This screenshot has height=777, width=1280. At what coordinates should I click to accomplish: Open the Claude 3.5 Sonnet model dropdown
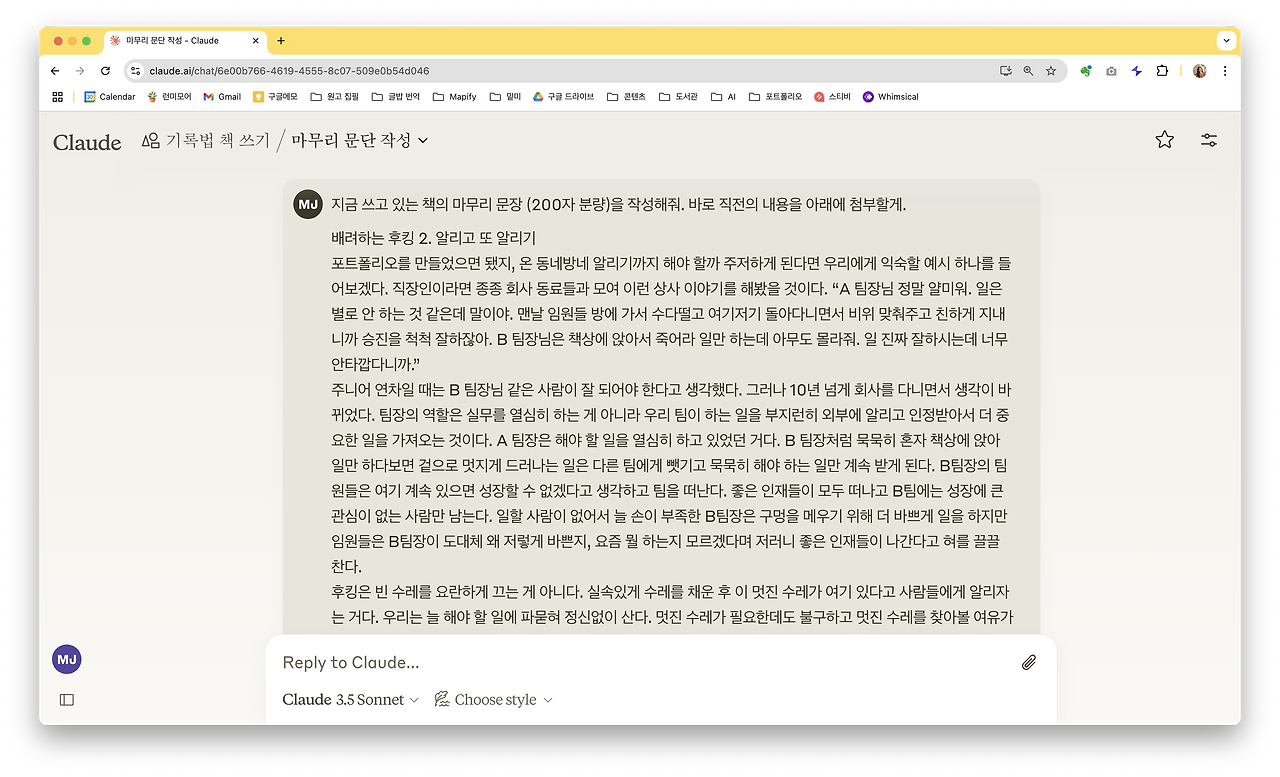[x=348, y=699]
